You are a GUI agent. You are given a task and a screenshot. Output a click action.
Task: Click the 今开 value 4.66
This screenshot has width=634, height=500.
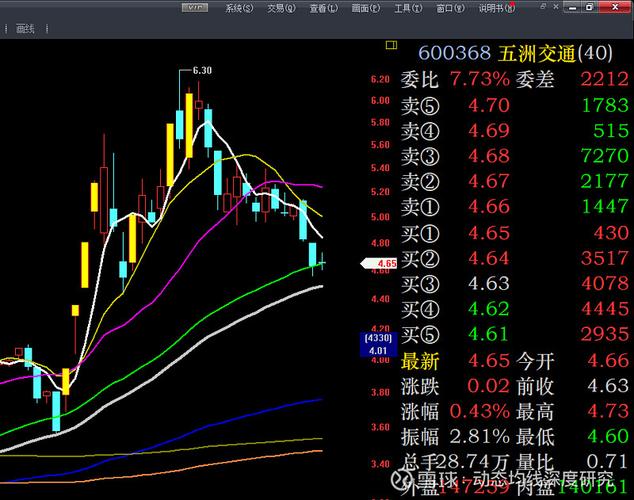608,361
